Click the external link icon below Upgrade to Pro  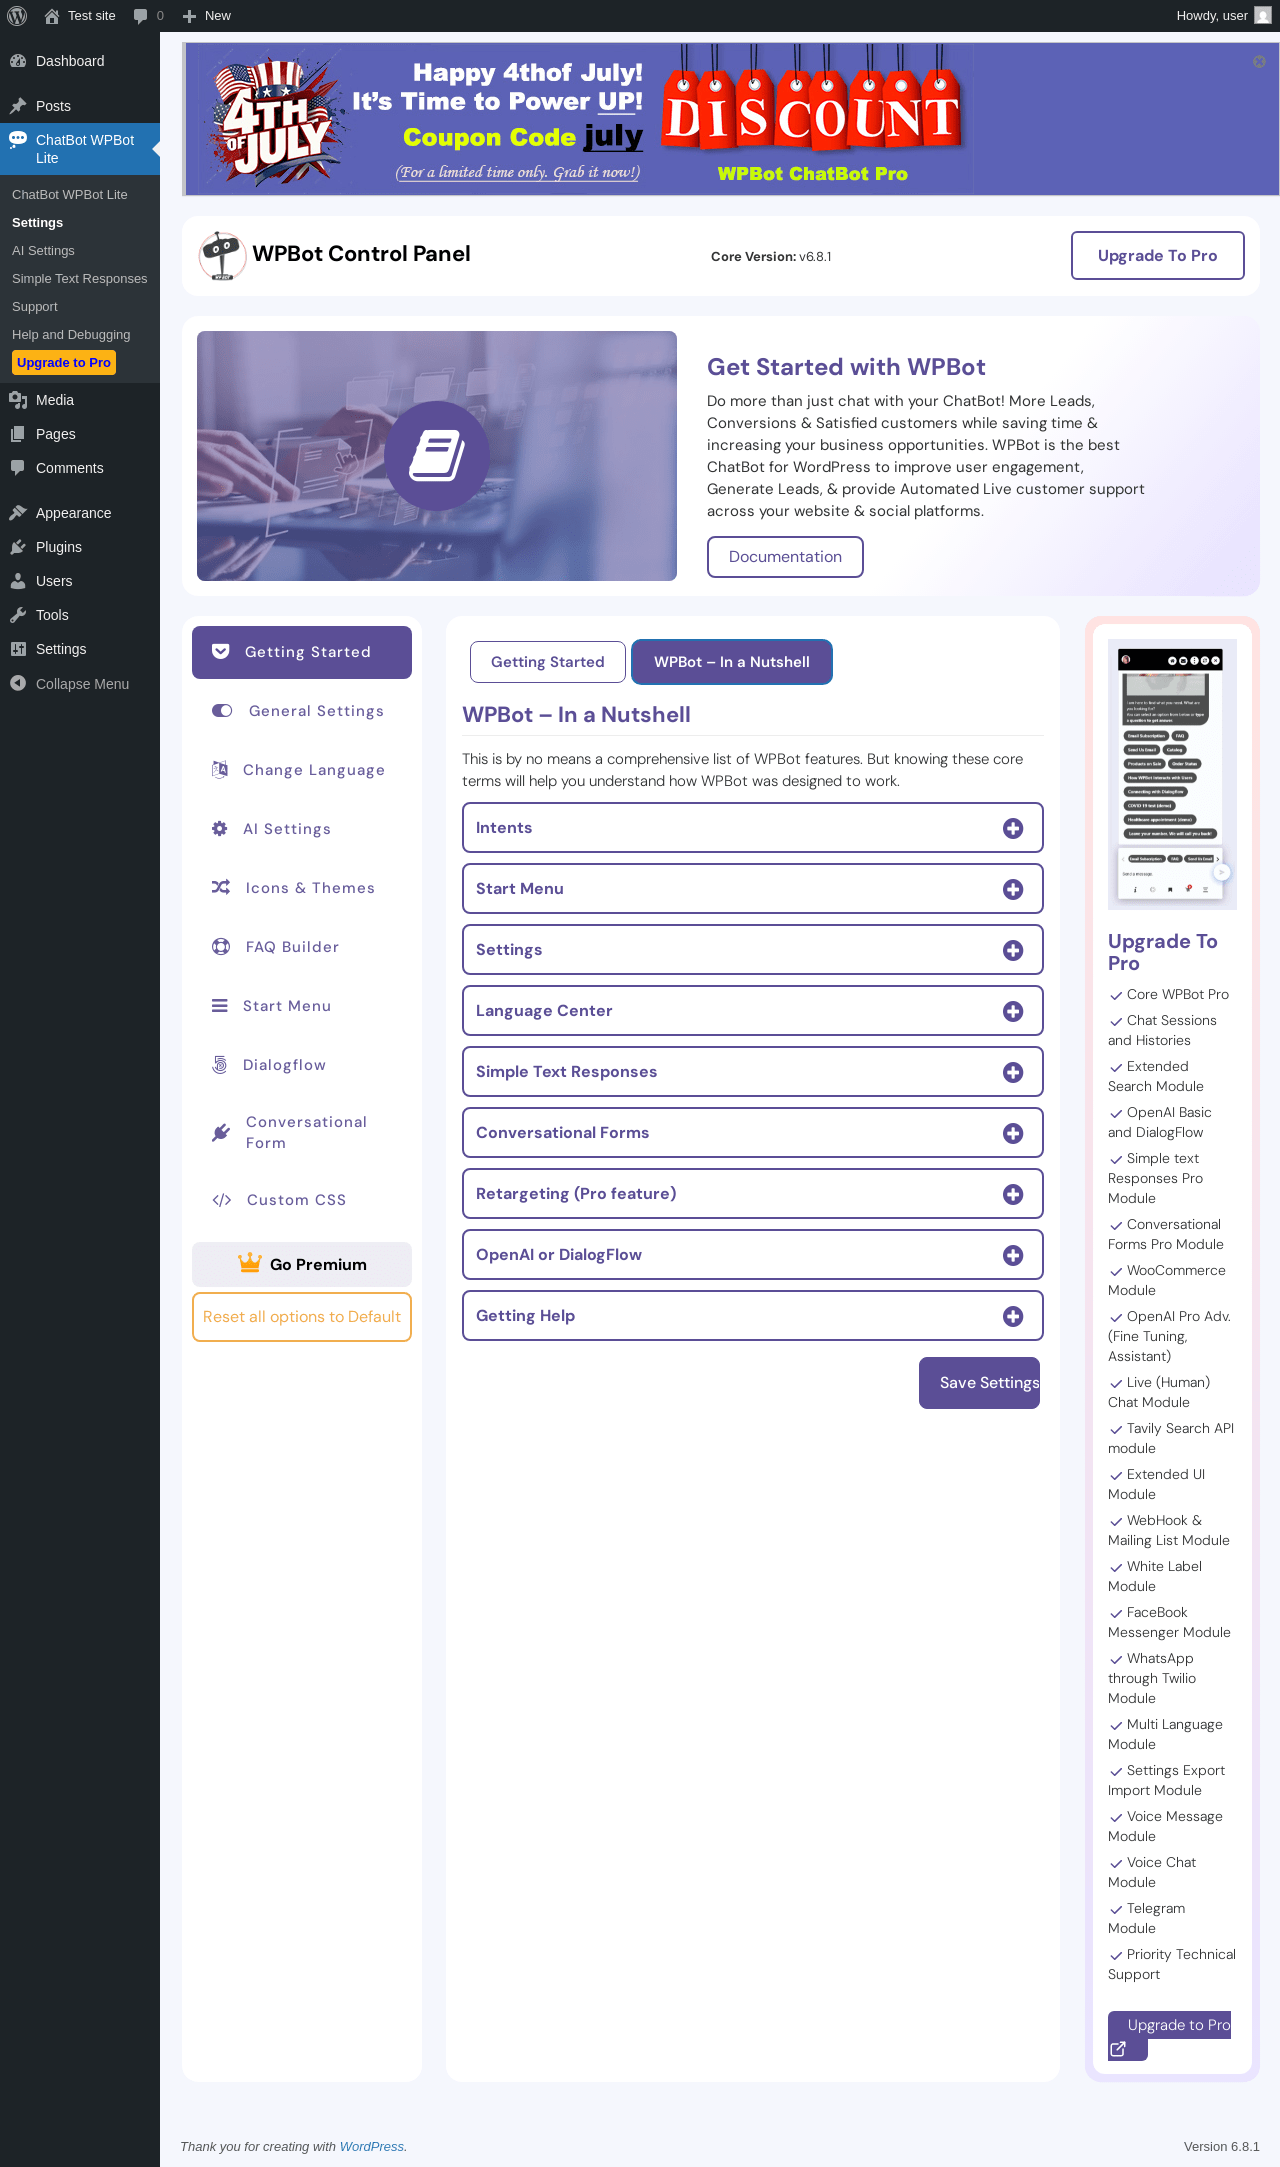[1119, 2049]
